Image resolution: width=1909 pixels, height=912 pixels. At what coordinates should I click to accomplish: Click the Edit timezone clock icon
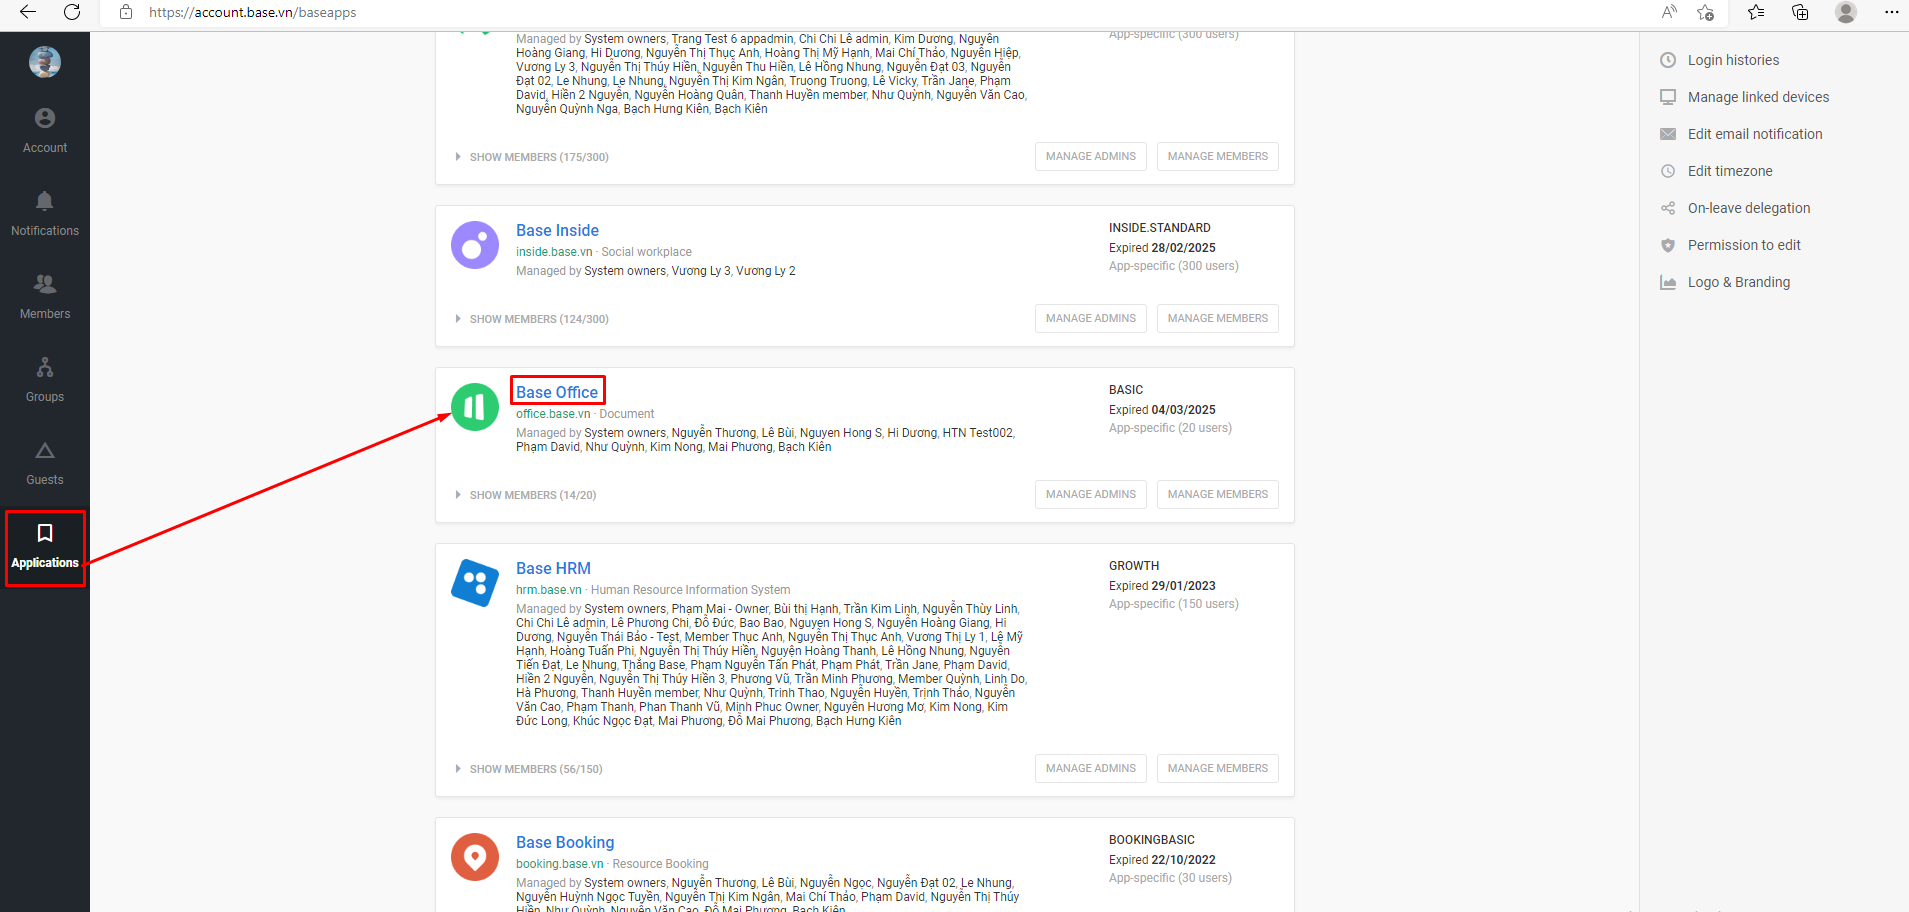tap(1668, 171)
